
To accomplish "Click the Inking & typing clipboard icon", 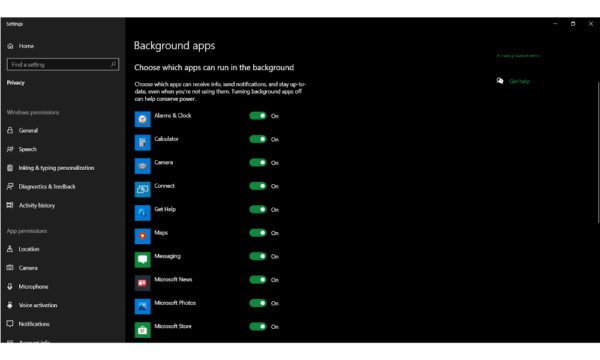I will [x=10, y=168].
